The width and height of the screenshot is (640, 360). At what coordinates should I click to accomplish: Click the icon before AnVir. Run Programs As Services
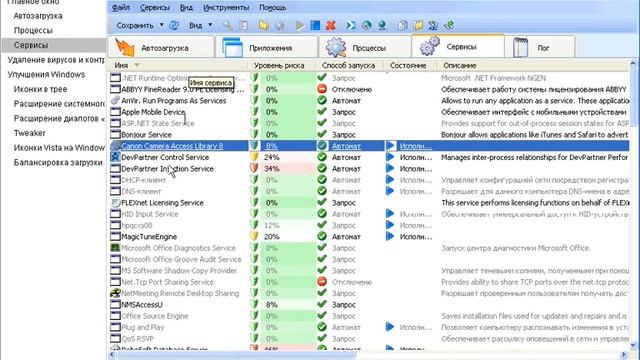115,100
